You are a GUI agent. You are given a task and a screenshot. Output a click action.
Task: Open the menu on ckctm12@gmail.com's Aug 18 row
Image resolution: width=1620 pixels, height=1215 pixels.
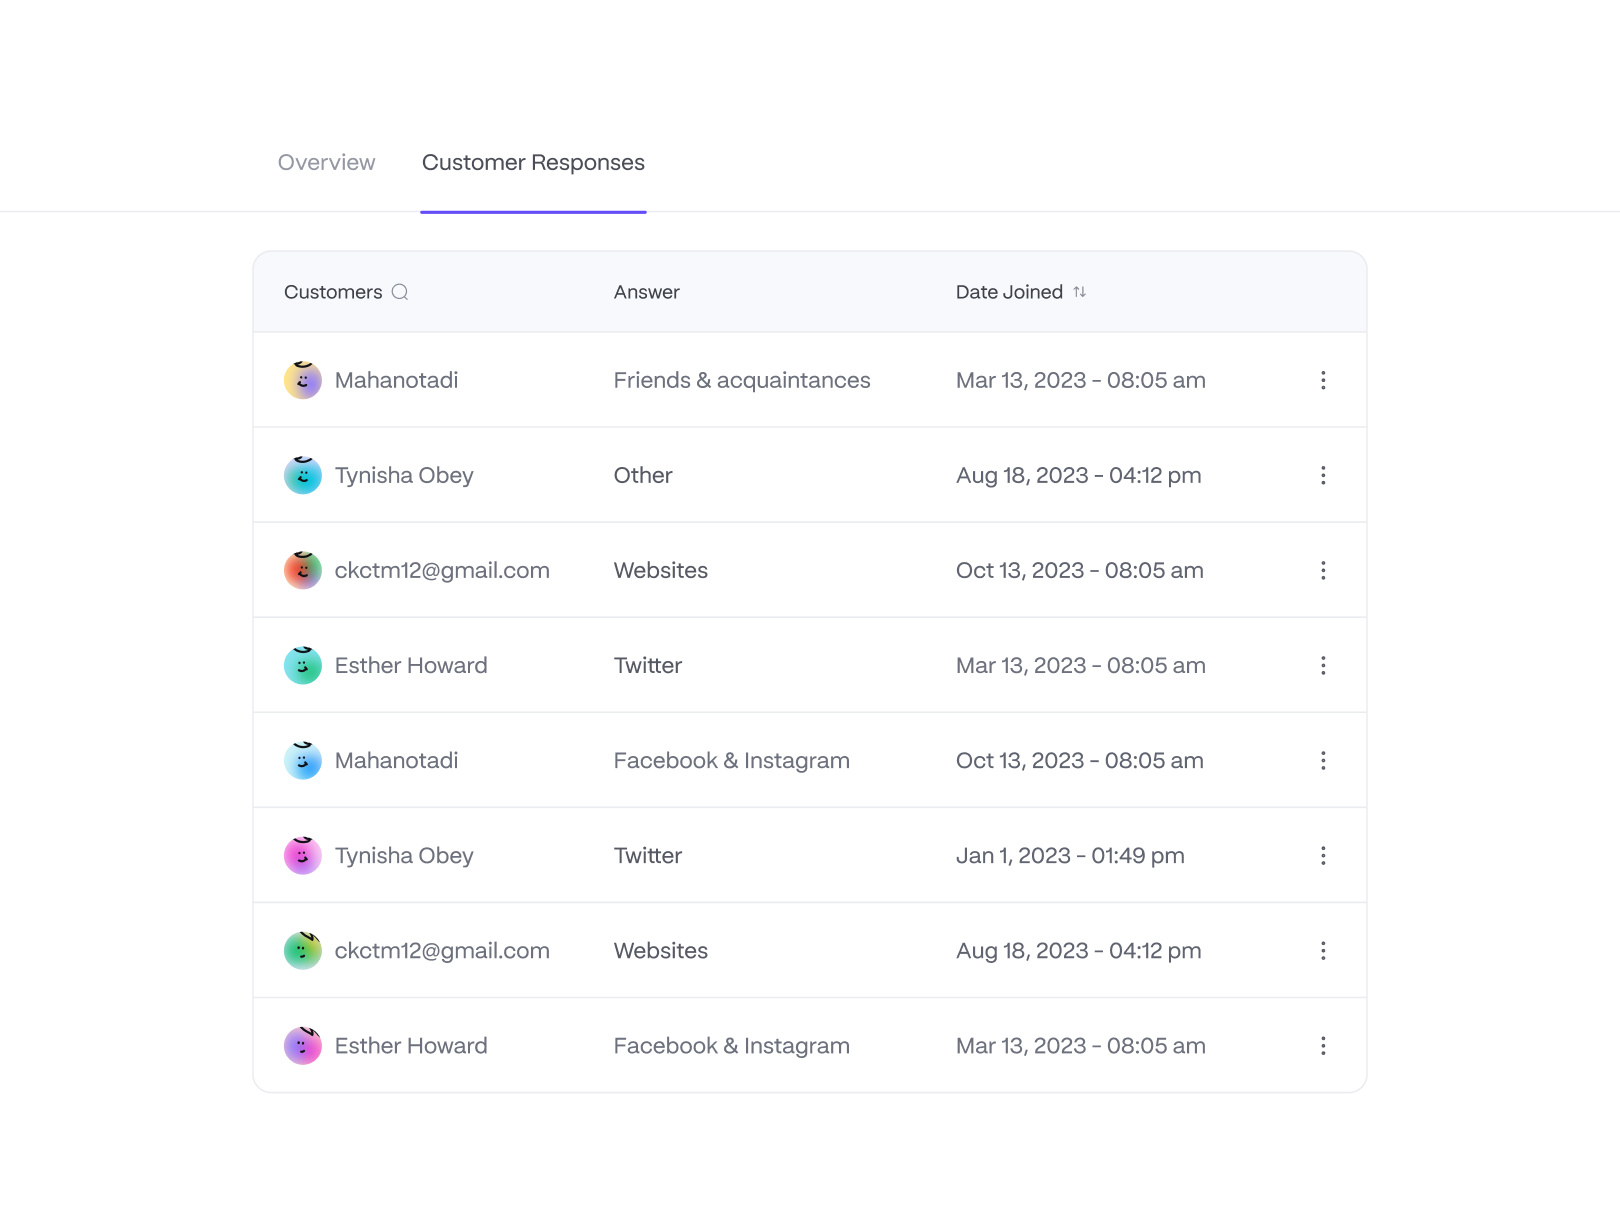tap(1323, 950)
